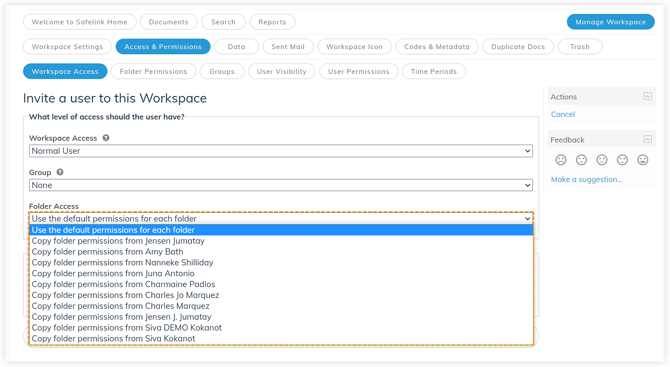This screenshot has height=367, width=670.
Task: Open the User Visibility sub-tab
Action: [x=282, y=71]
